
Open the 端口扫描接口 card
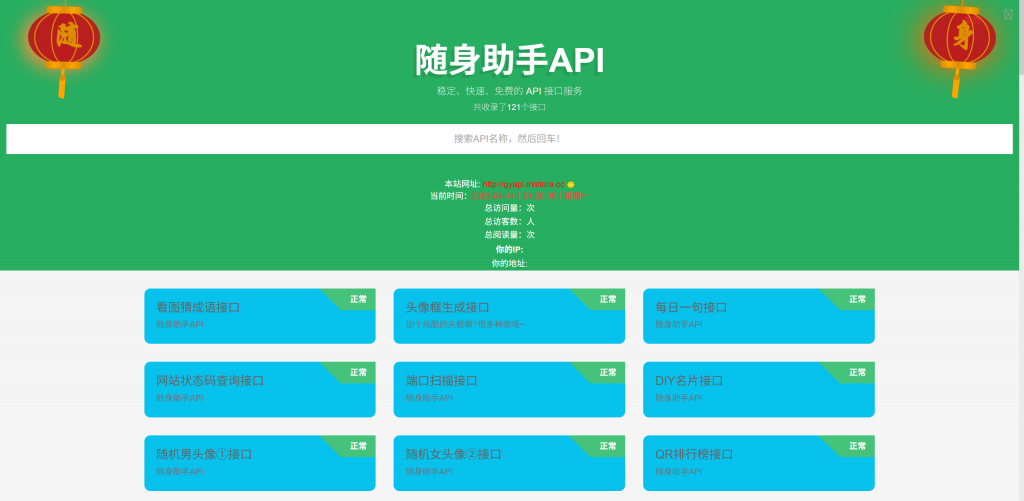point(509,389)
